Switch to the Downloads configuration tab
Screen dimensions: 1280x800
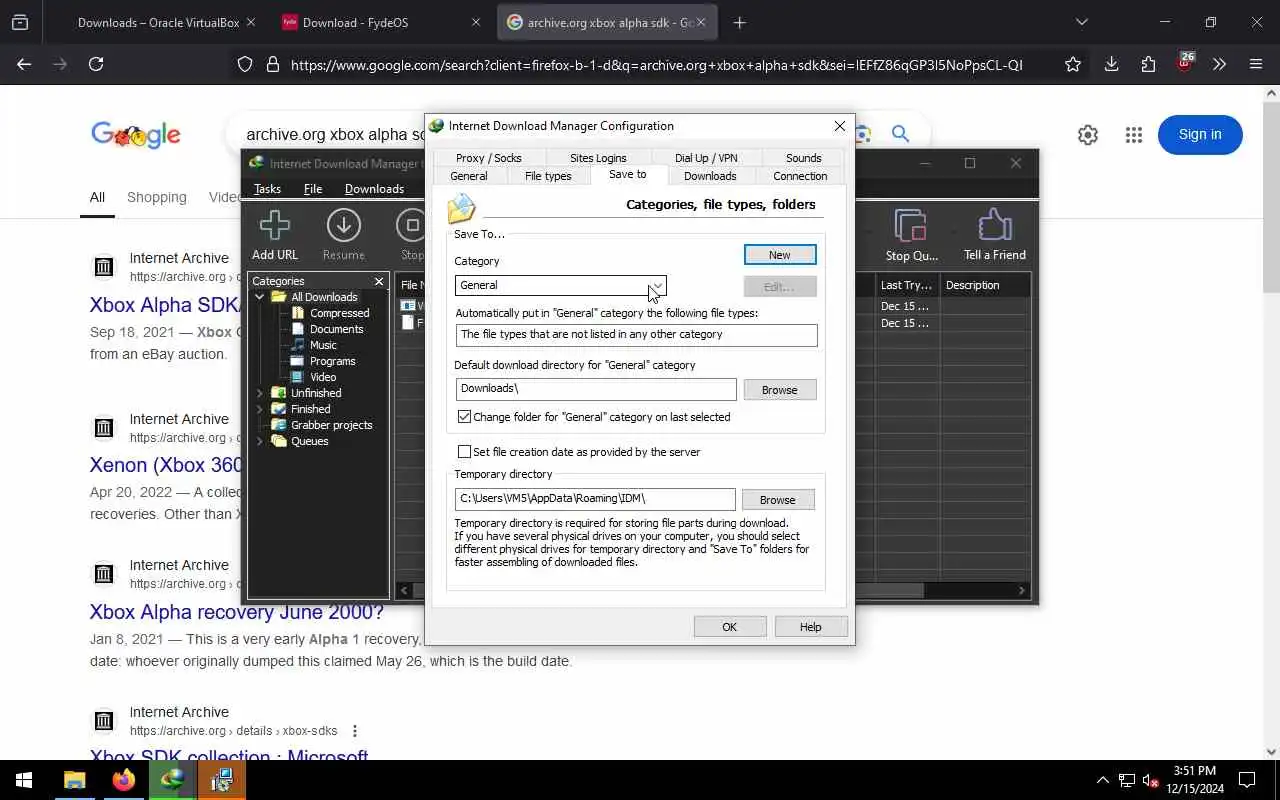point(710,176)
